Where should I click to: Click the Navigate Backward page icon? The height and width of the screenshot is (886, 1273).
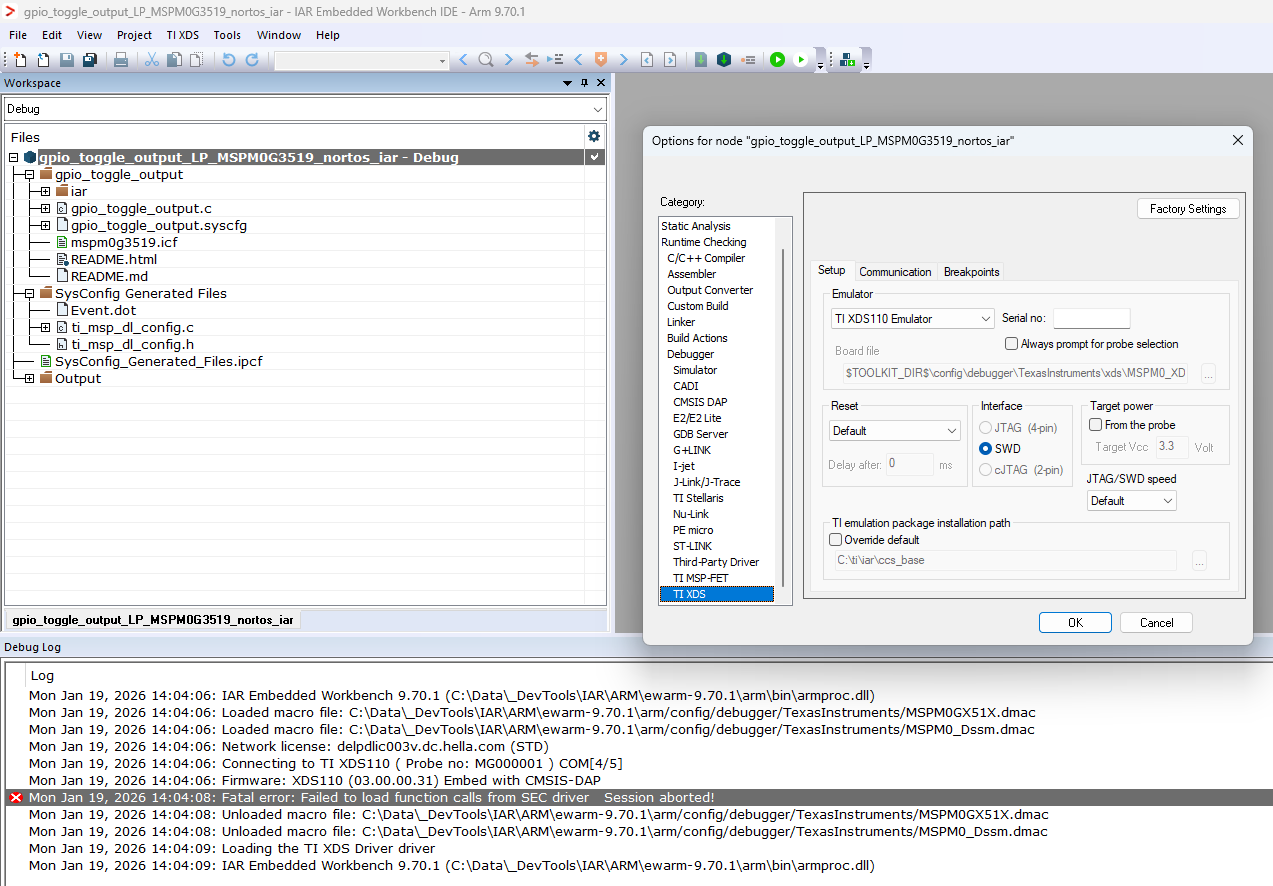point(647,60)
